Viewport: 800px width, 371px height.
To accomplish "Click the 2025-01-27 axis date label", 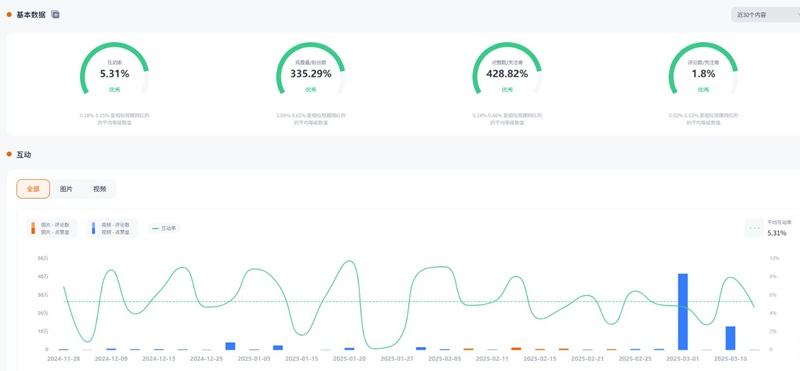I will tap(397, 359).
